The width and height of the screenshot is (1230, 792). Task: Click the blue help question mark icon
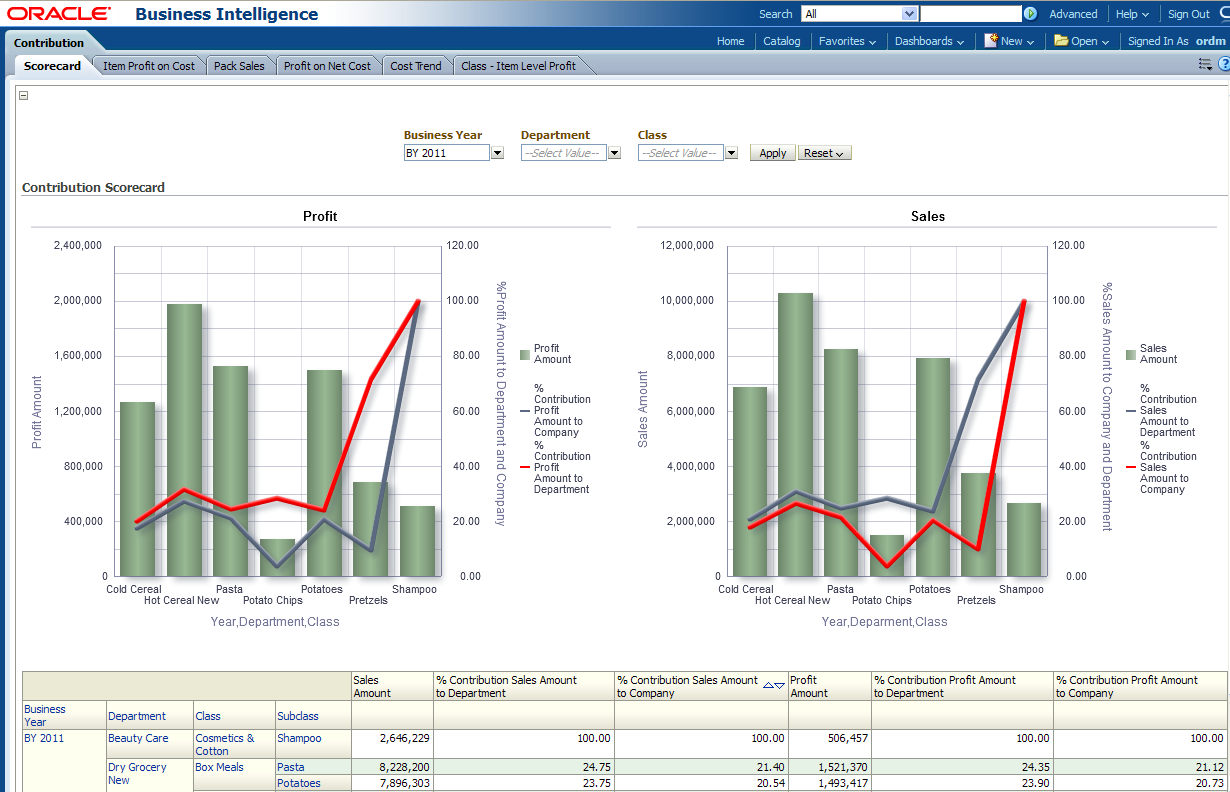1223,64
